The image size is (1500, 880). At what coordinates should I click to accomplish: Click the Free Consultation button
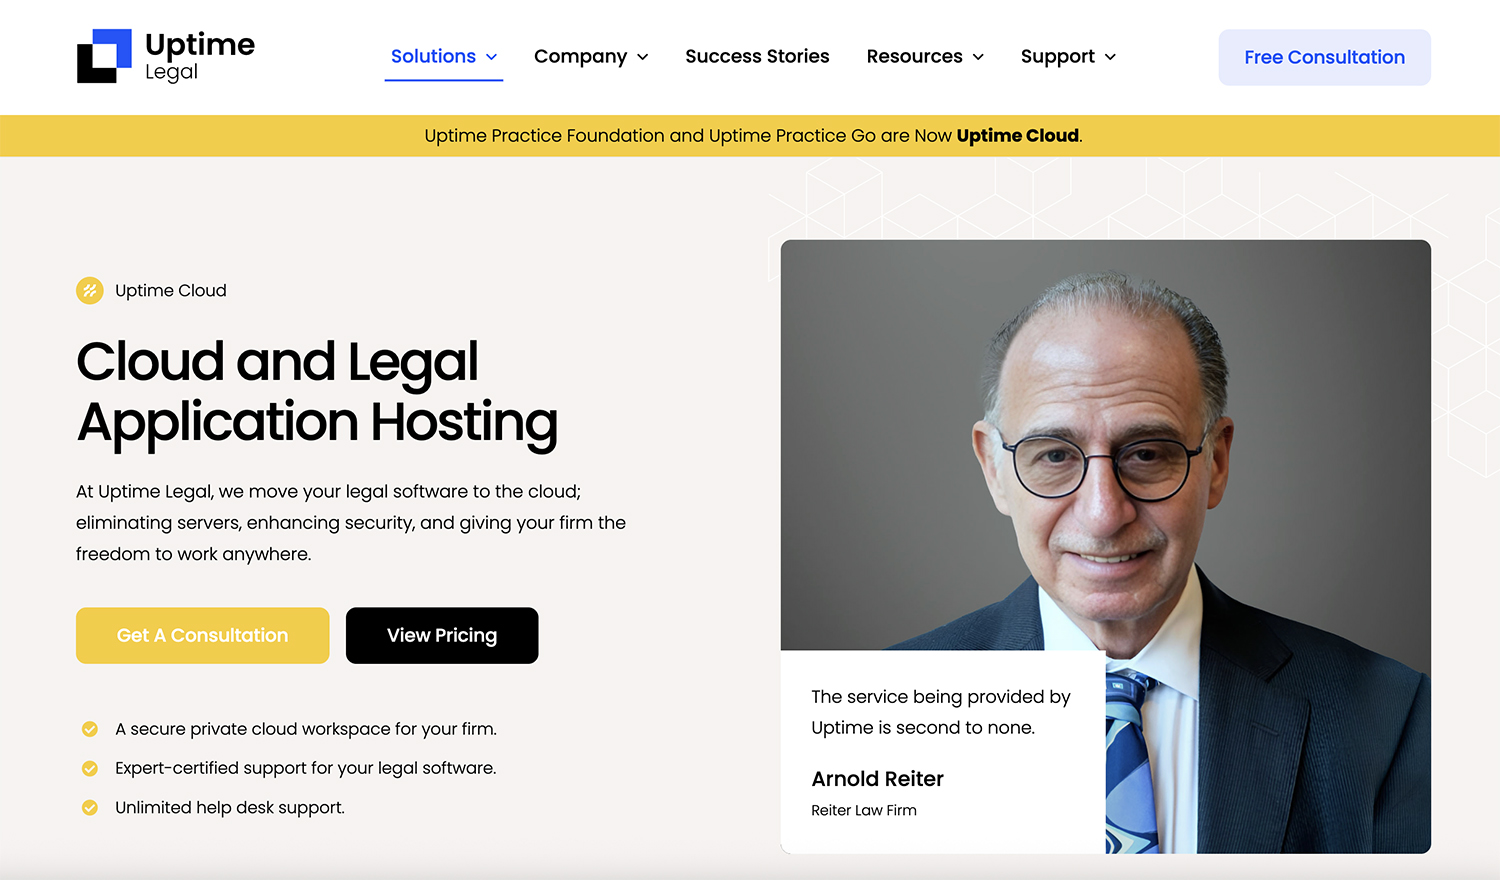coord(1324,57)
